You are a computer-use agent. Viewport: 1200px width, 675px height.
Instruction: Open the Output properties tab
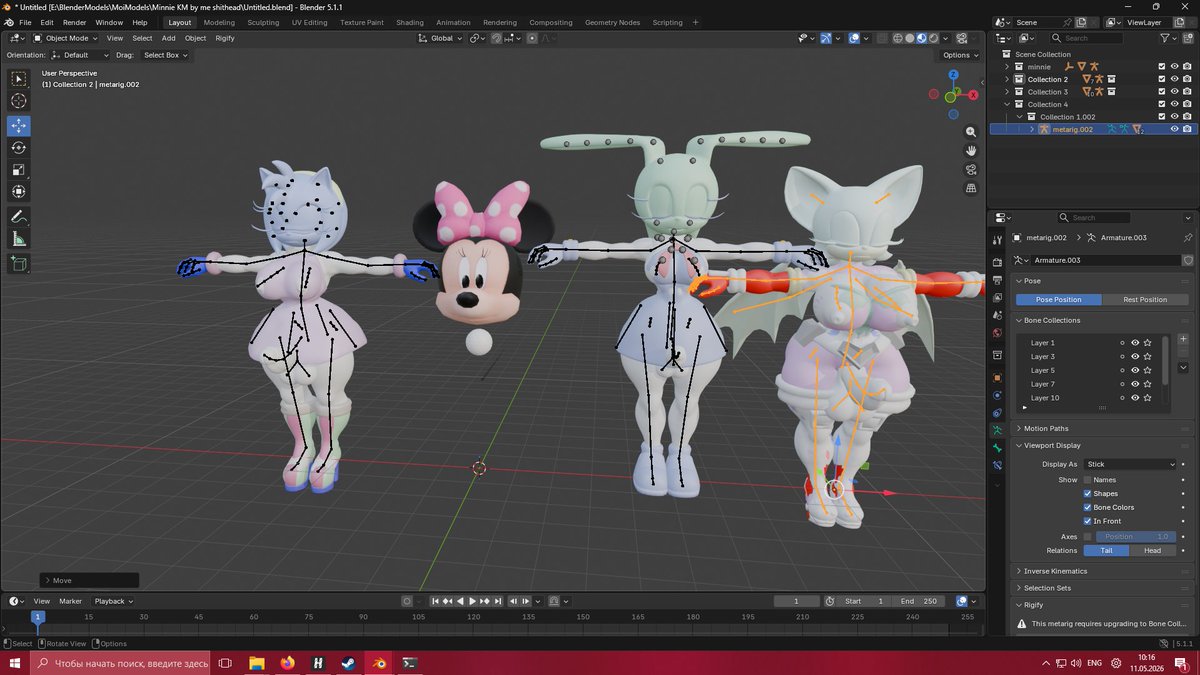click(997, 281)
